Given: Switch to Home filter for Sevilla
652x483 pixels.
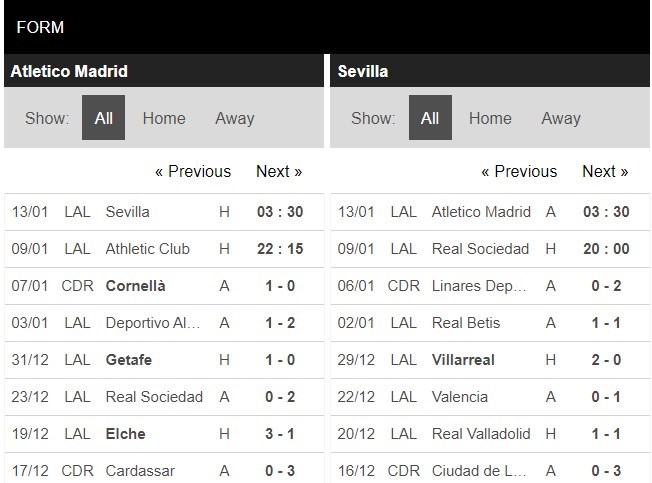Looking at the screenshot, I should point(490,118).
